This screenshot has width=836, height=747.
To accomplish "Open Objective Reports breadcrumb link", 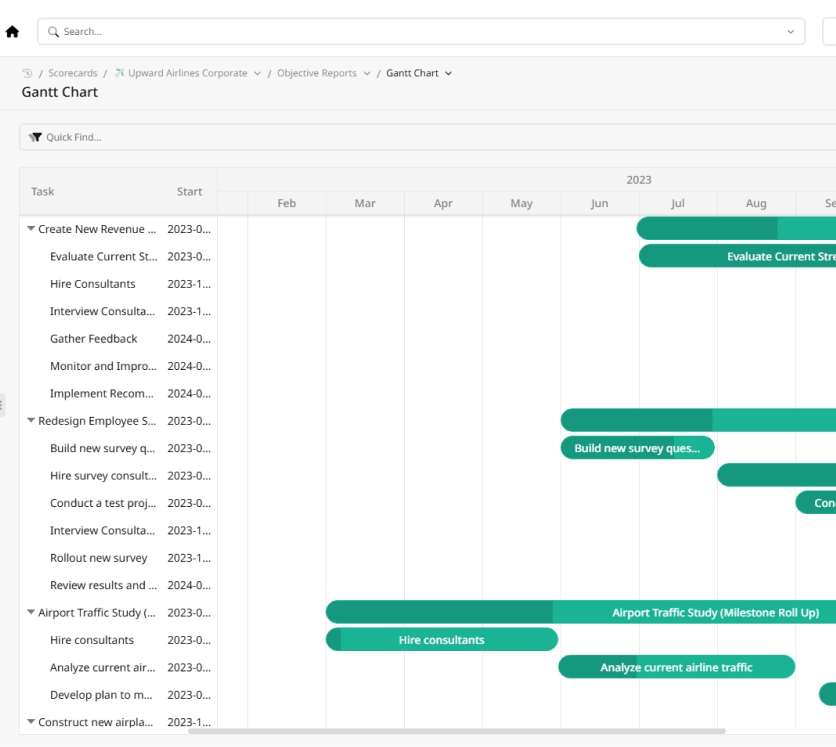I will point(317,73).
